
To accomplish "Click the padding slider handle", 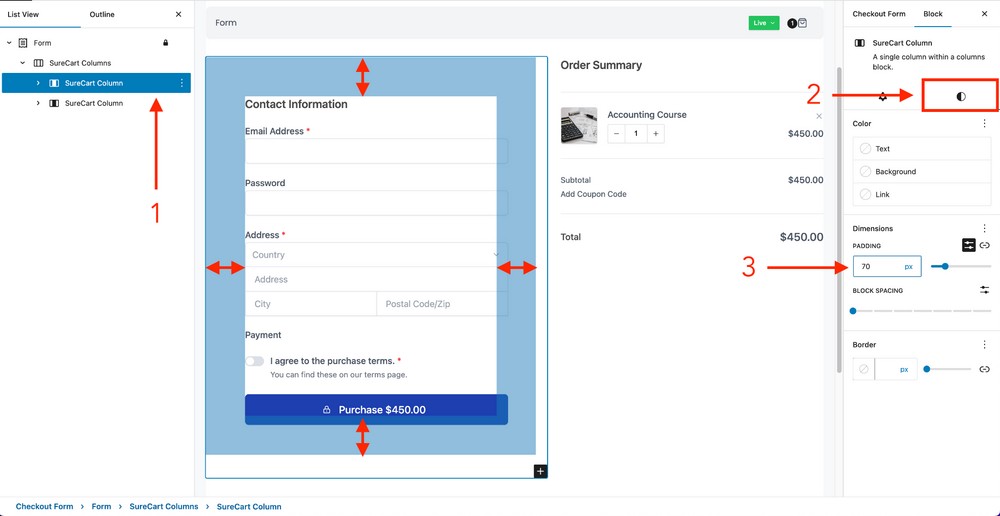I will click(945, 266).
